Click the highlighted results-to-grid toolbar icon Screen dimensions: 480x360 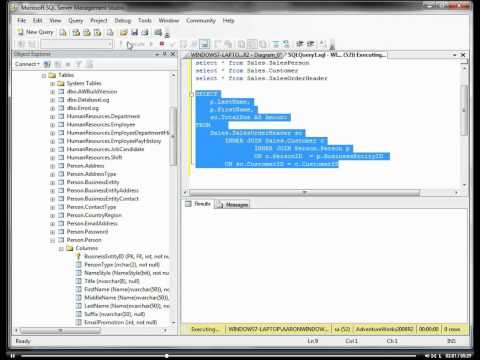(x=204, y=44)
